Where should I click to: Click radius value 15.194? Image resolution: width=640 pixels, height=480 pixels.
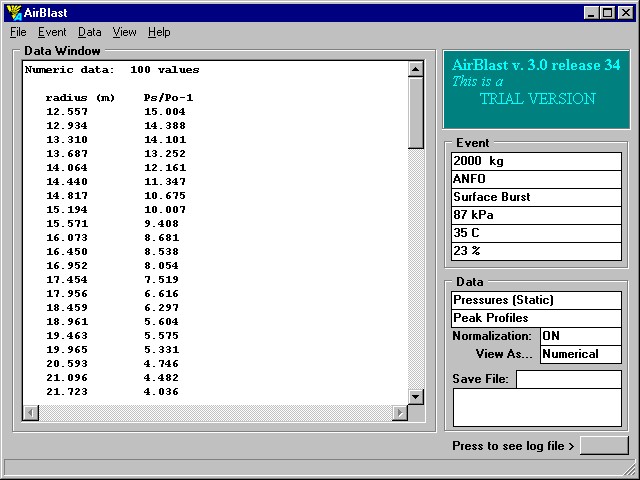pos(67,210)
